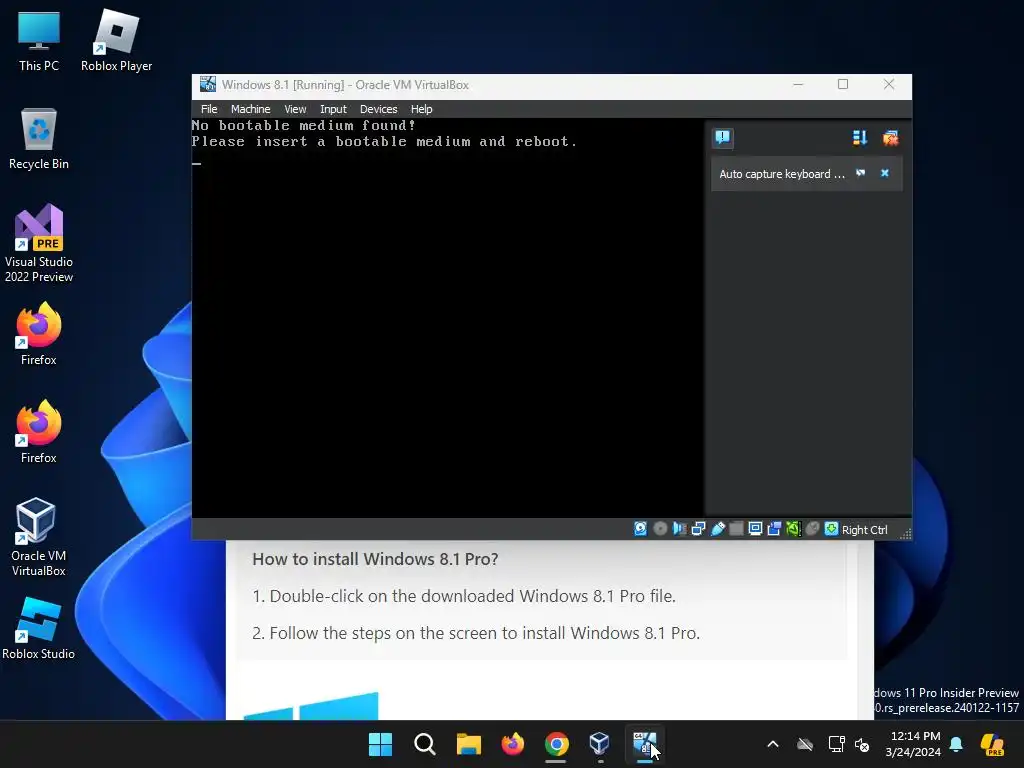Click the muted volume tray icon
Screen dimensions: 1024x768
point(862,744)
